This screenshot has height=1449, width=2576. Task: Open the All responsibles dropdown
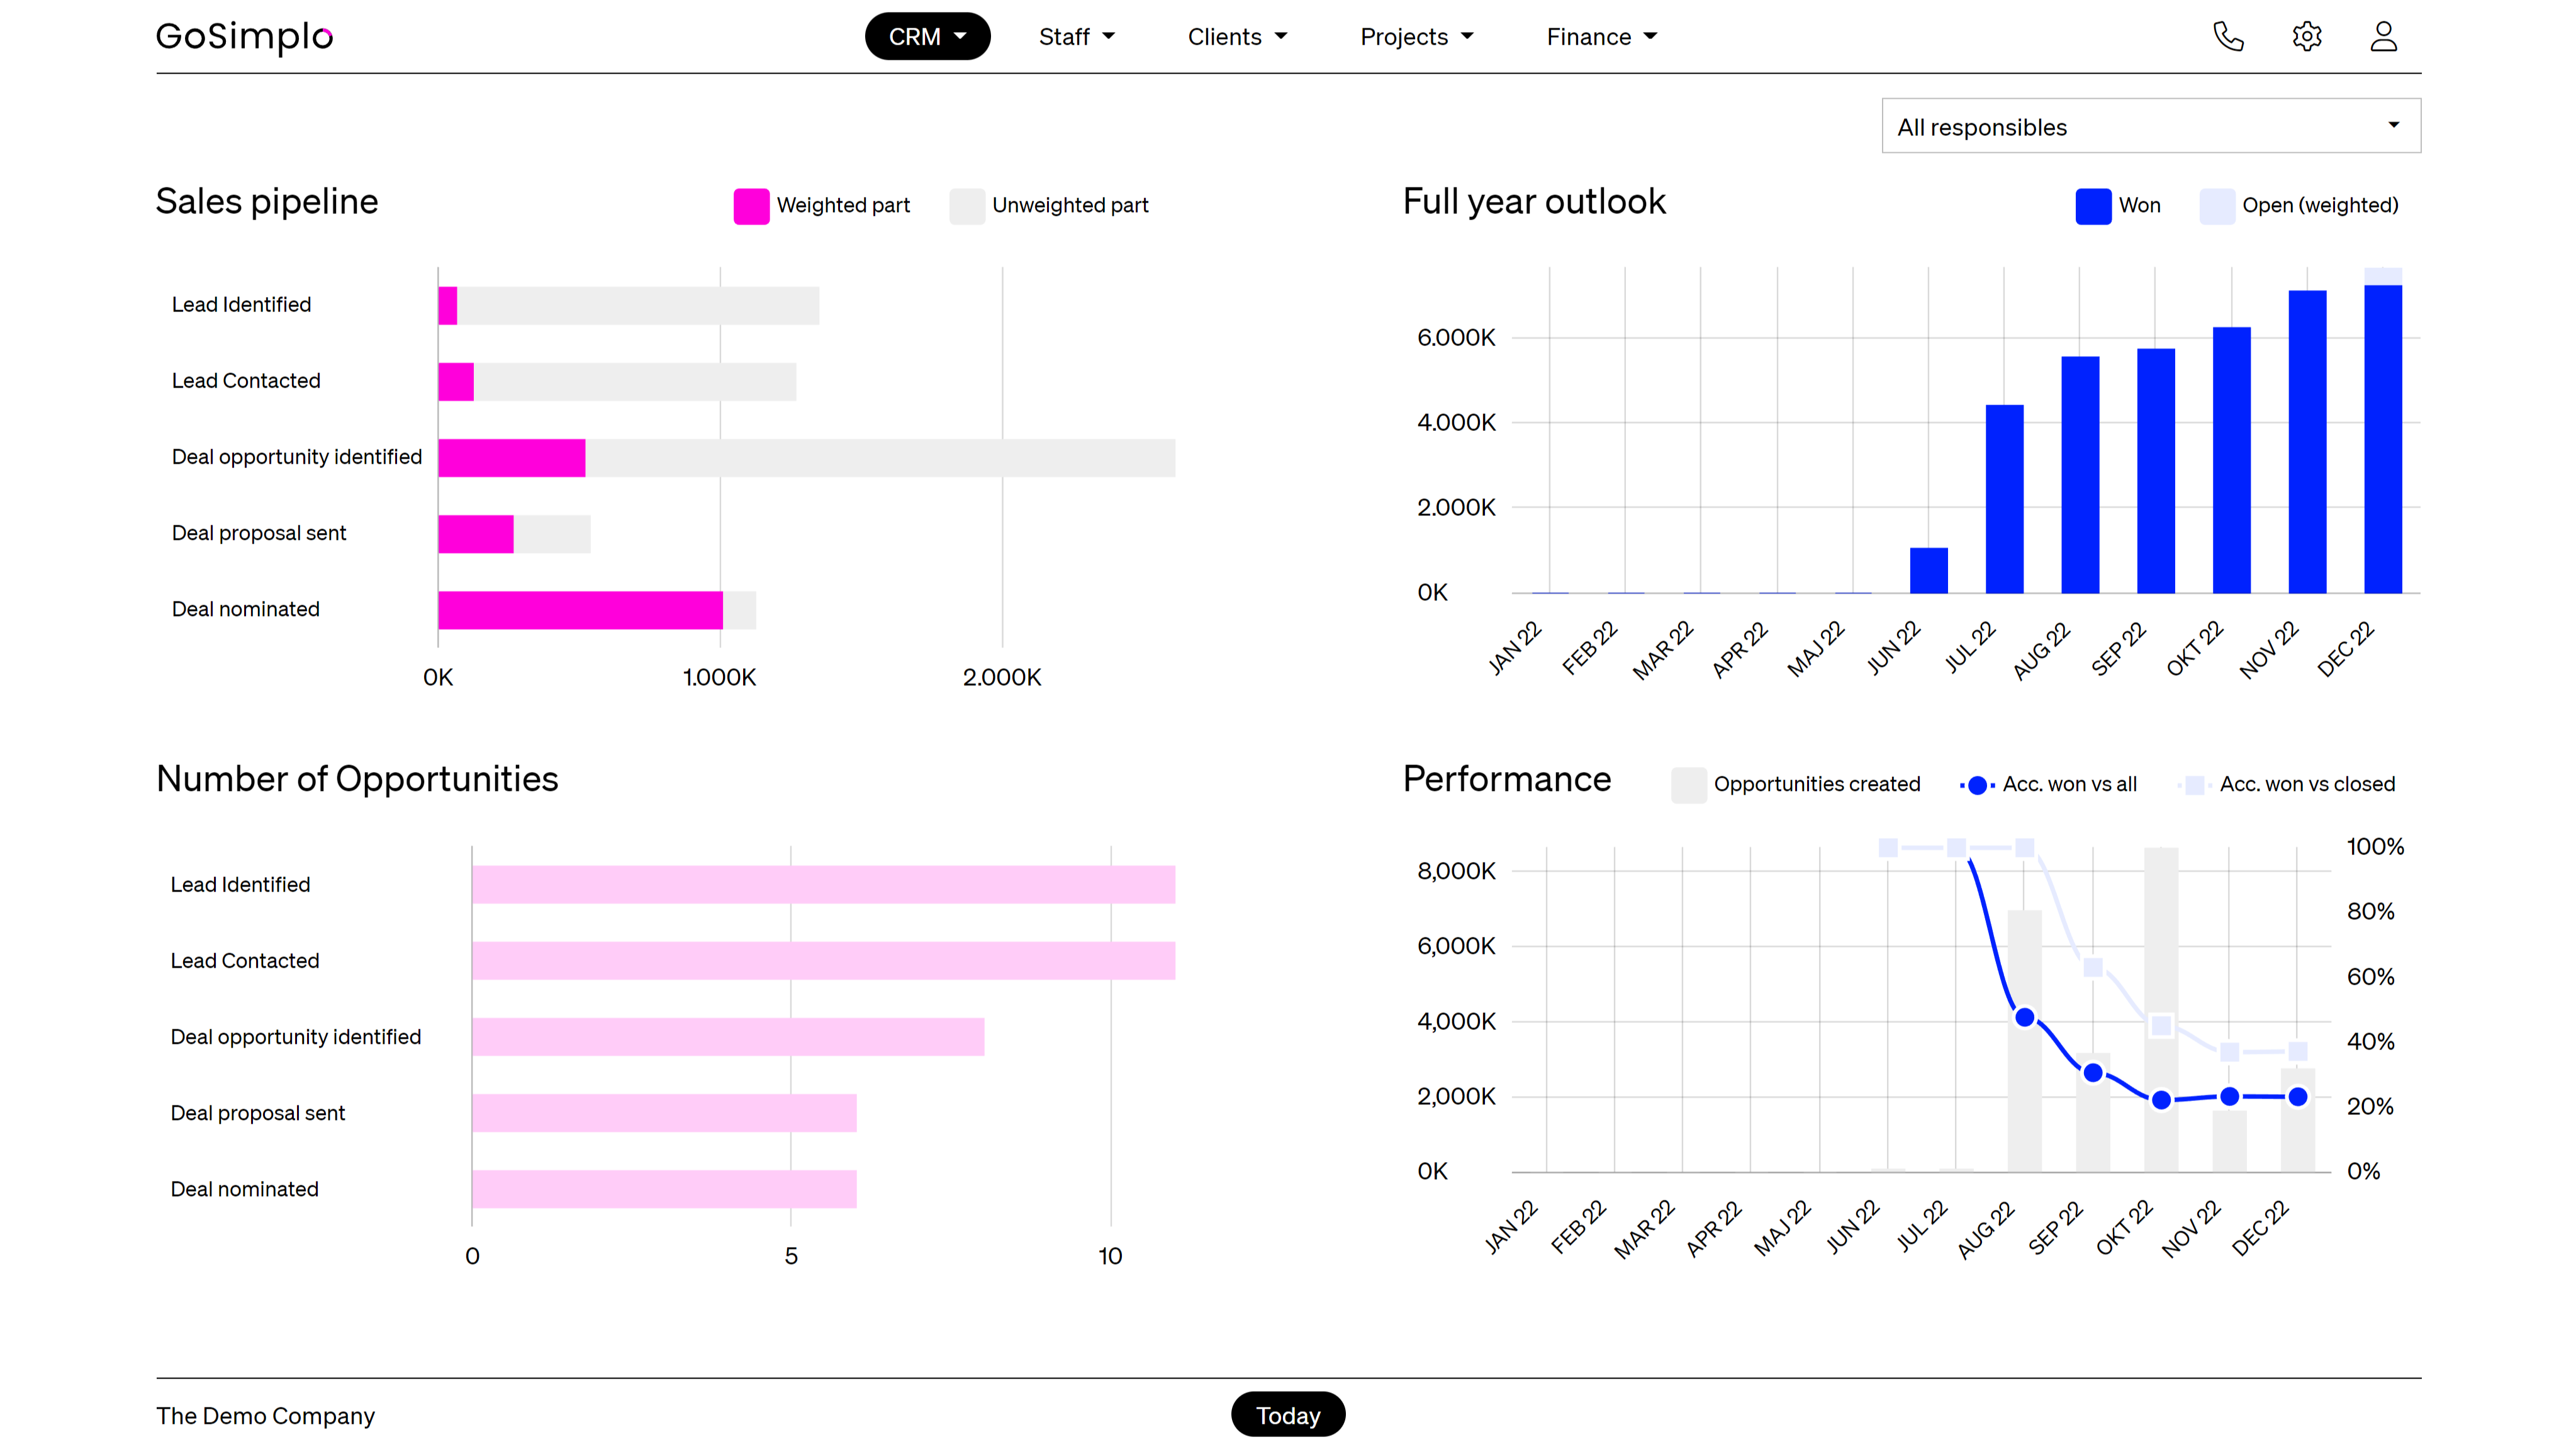2150,126
